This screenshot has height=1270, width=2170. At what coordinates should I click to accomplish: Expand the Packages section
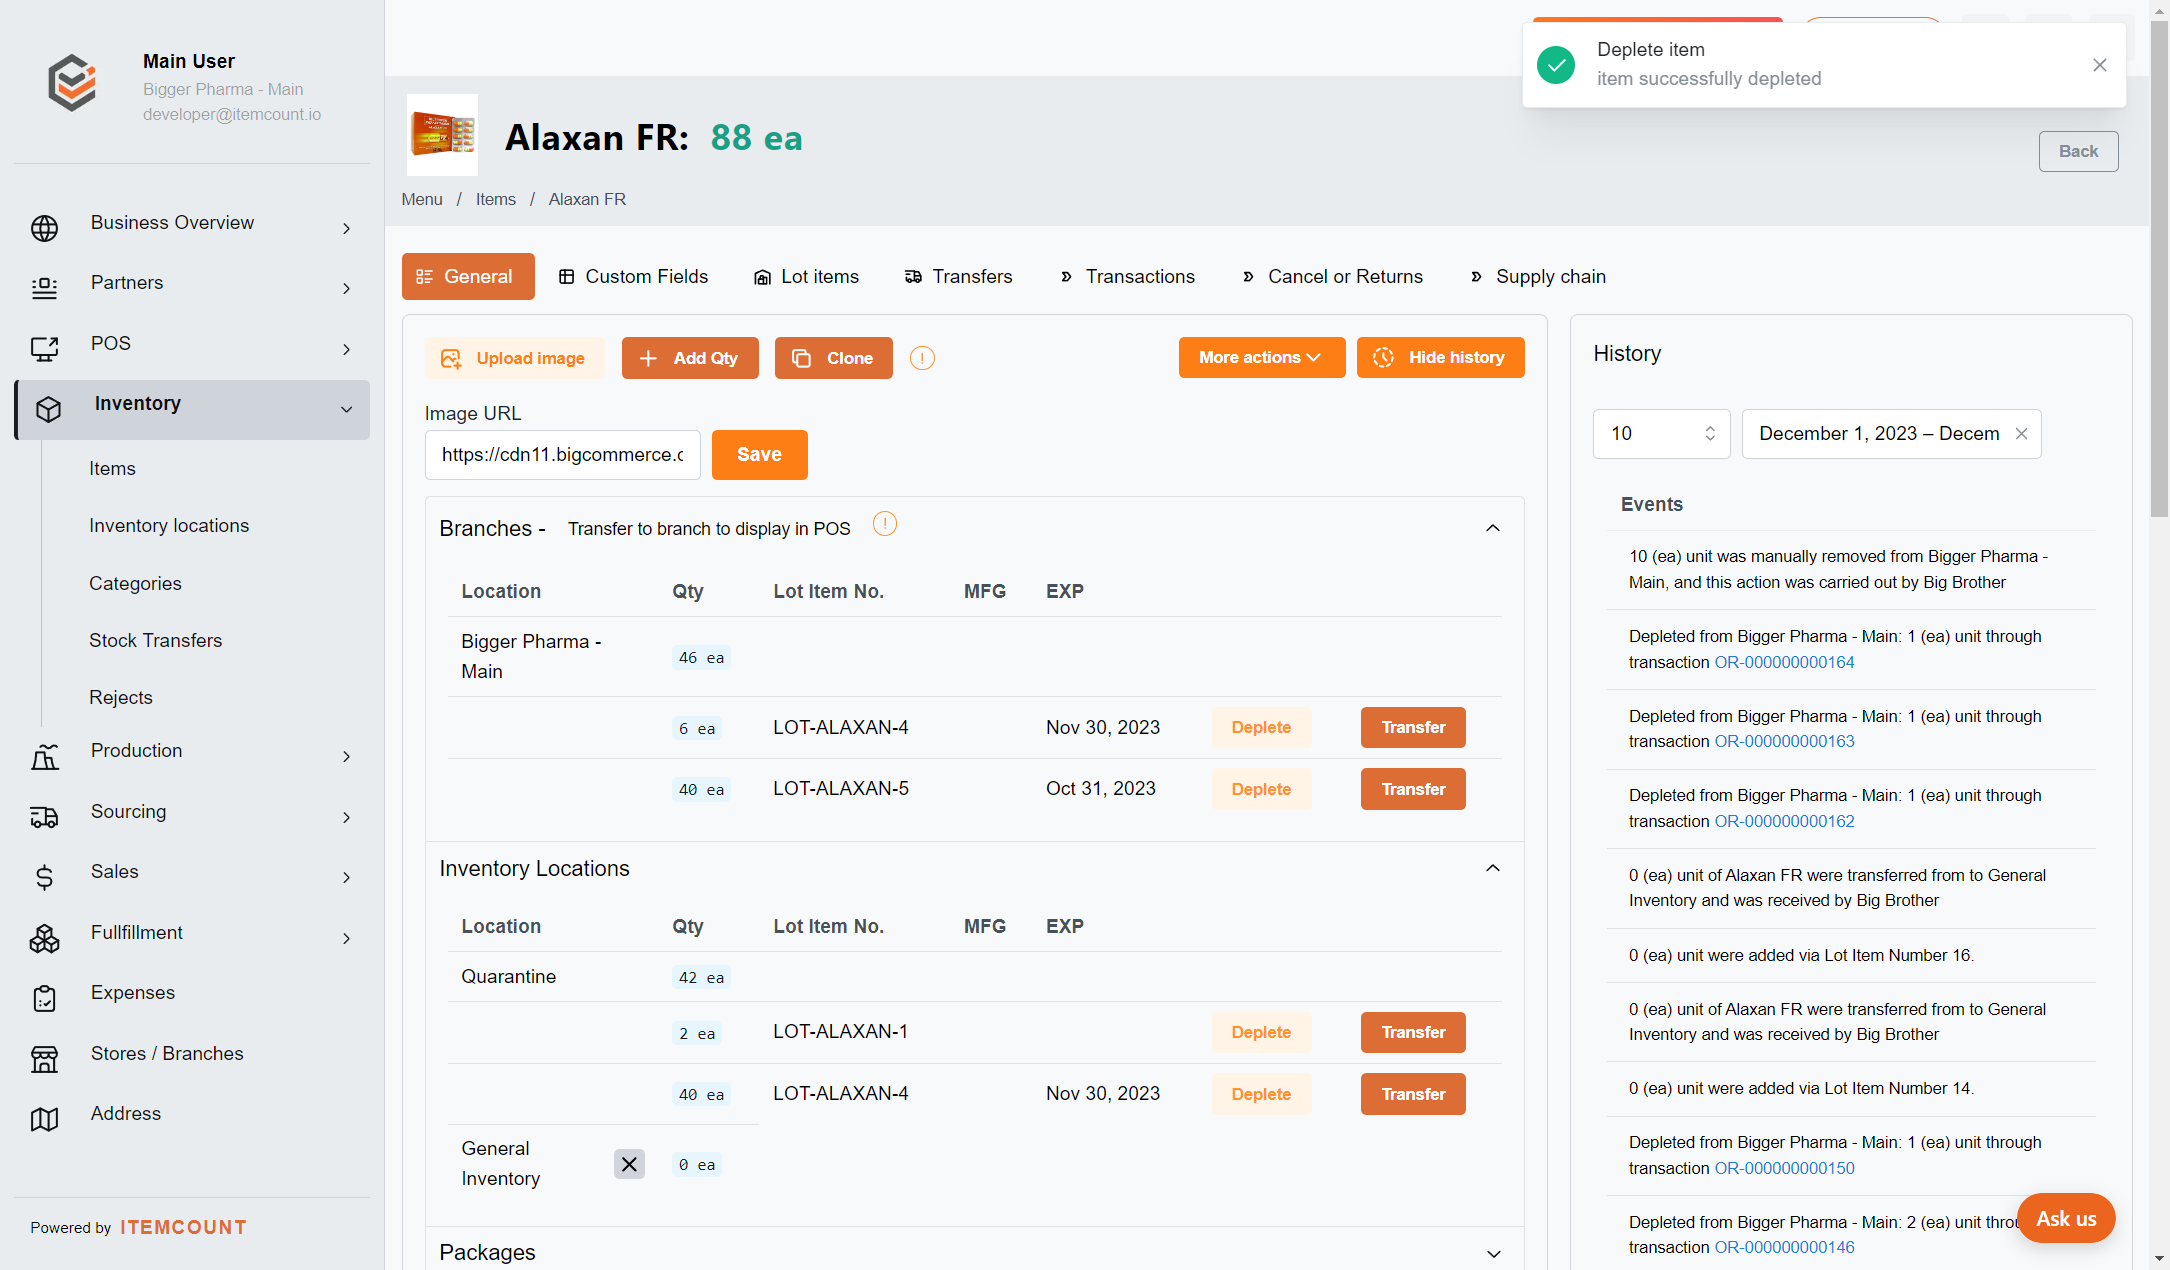coord(1493,1254)
